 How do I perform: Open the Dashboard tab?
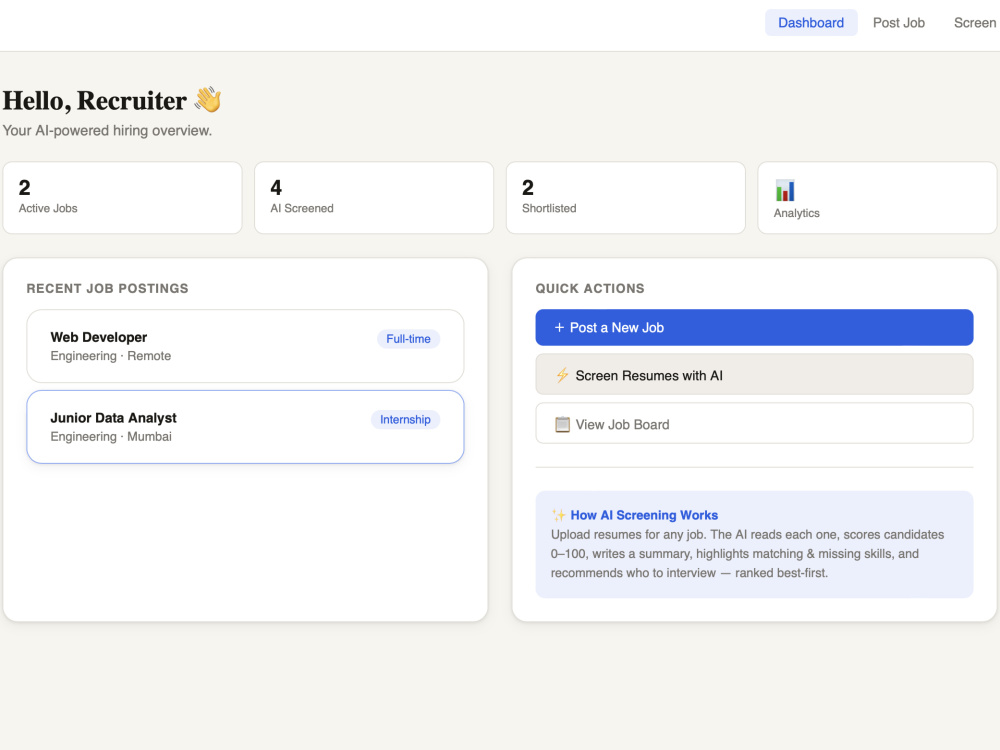[811, 23]
